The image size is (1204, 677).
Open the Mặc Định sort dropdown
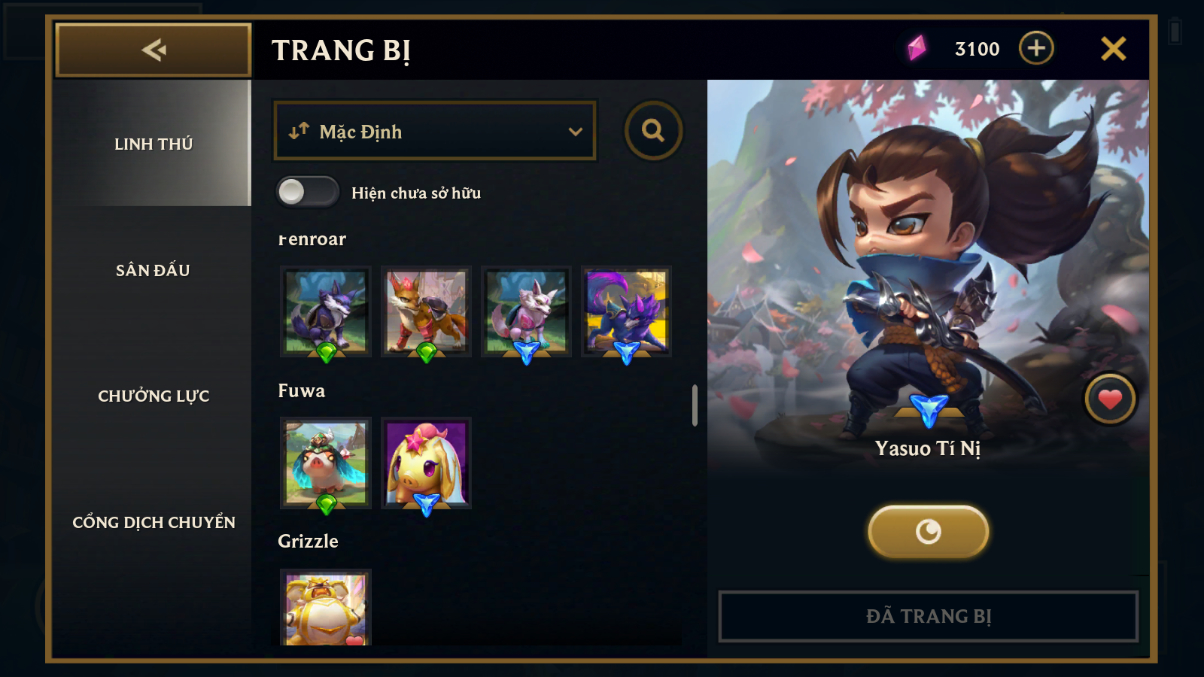tap(435, 131)
